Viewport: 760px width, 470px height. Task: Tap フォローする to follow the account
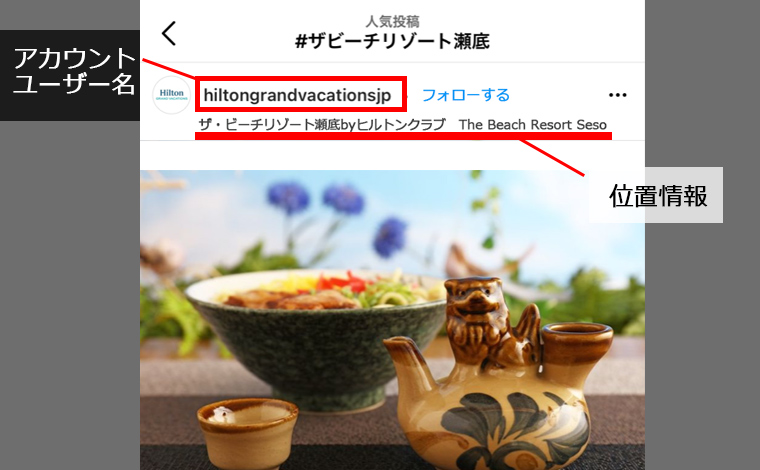coord(466,95)
